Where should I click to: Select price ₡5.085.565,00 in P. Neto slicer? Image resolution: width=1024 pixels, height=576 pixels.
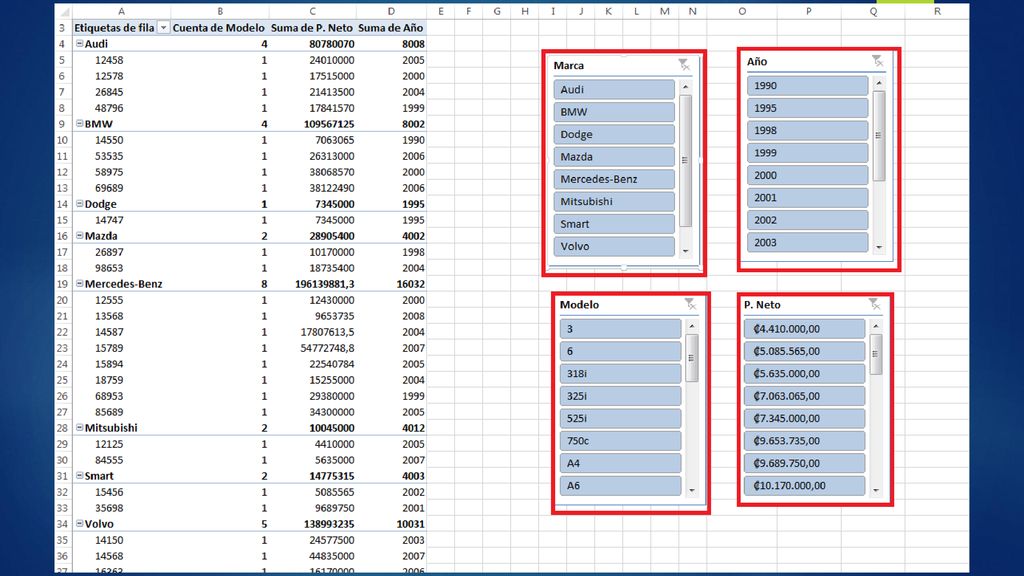click(x=805, y=351)
